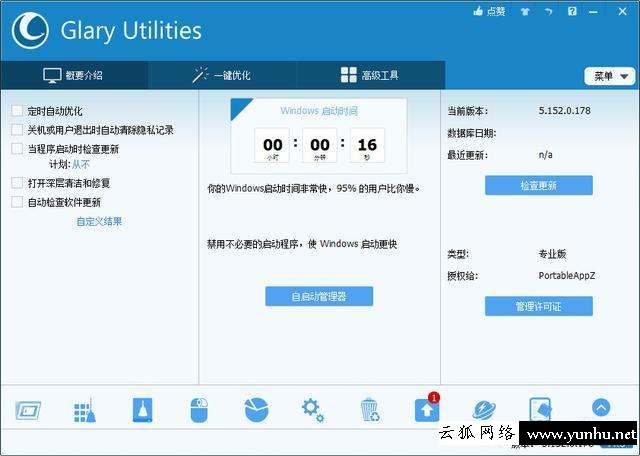Click the 从不 schedule link
The width and height of the screenshot is (640, 456).
point(81,165)
